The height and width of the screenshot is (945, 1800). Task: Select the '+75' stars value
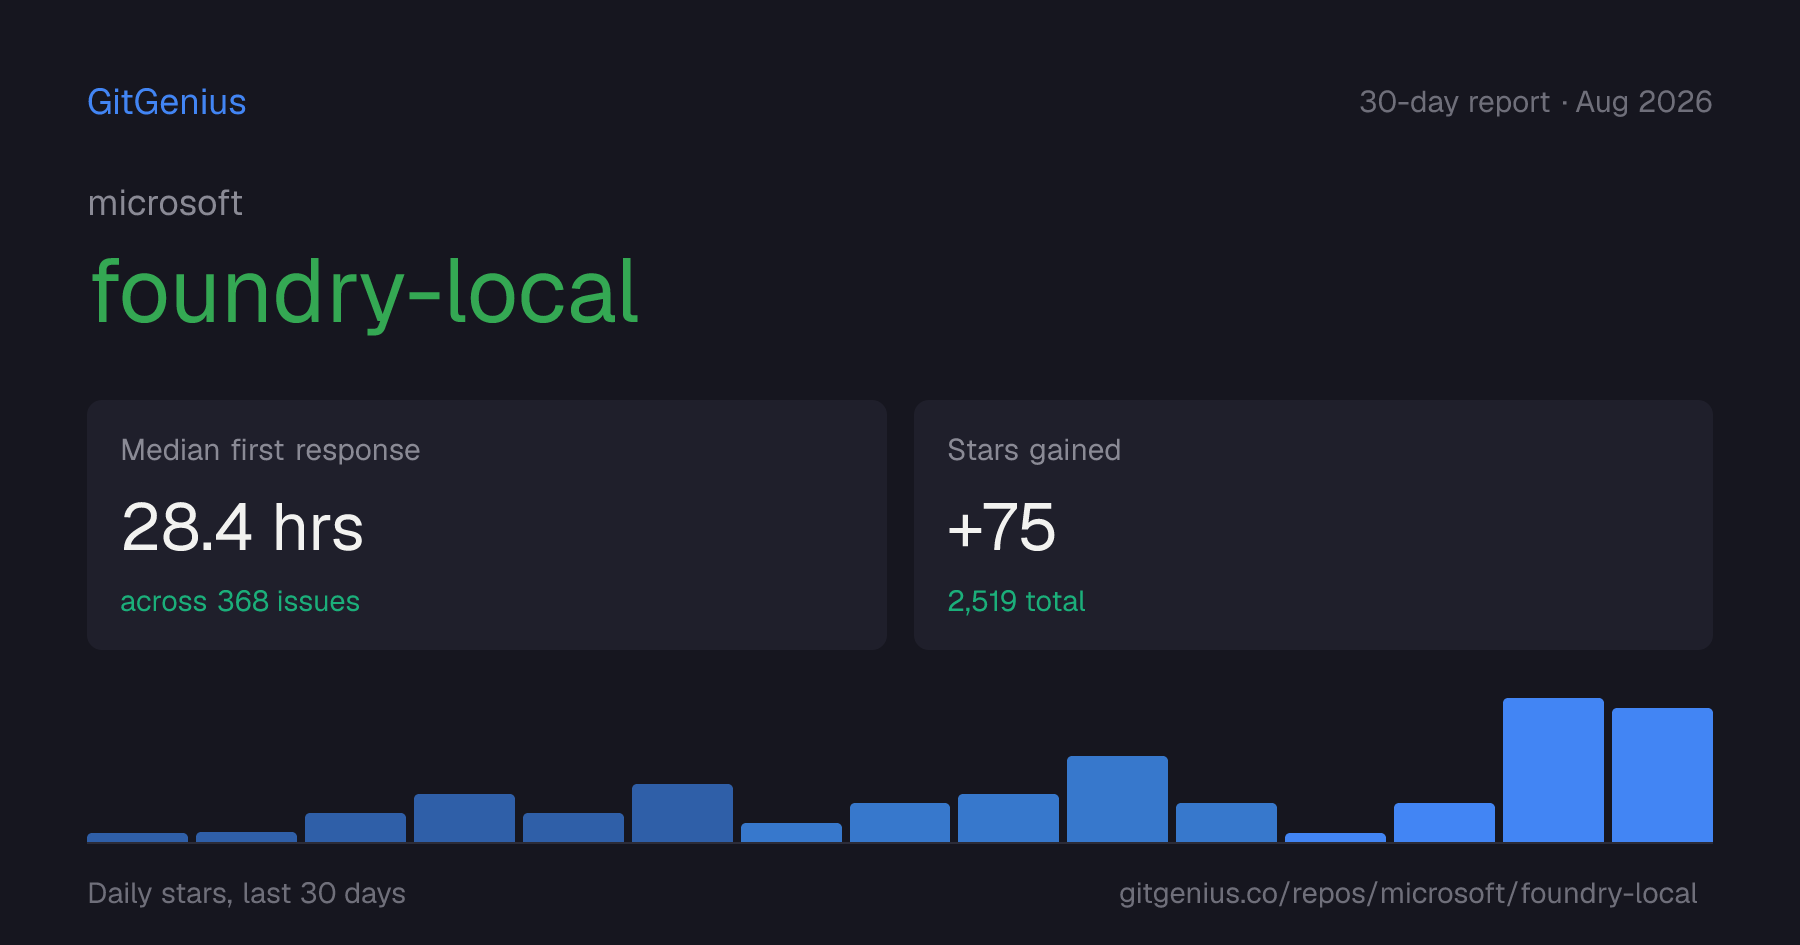[x=1001, y=527]
